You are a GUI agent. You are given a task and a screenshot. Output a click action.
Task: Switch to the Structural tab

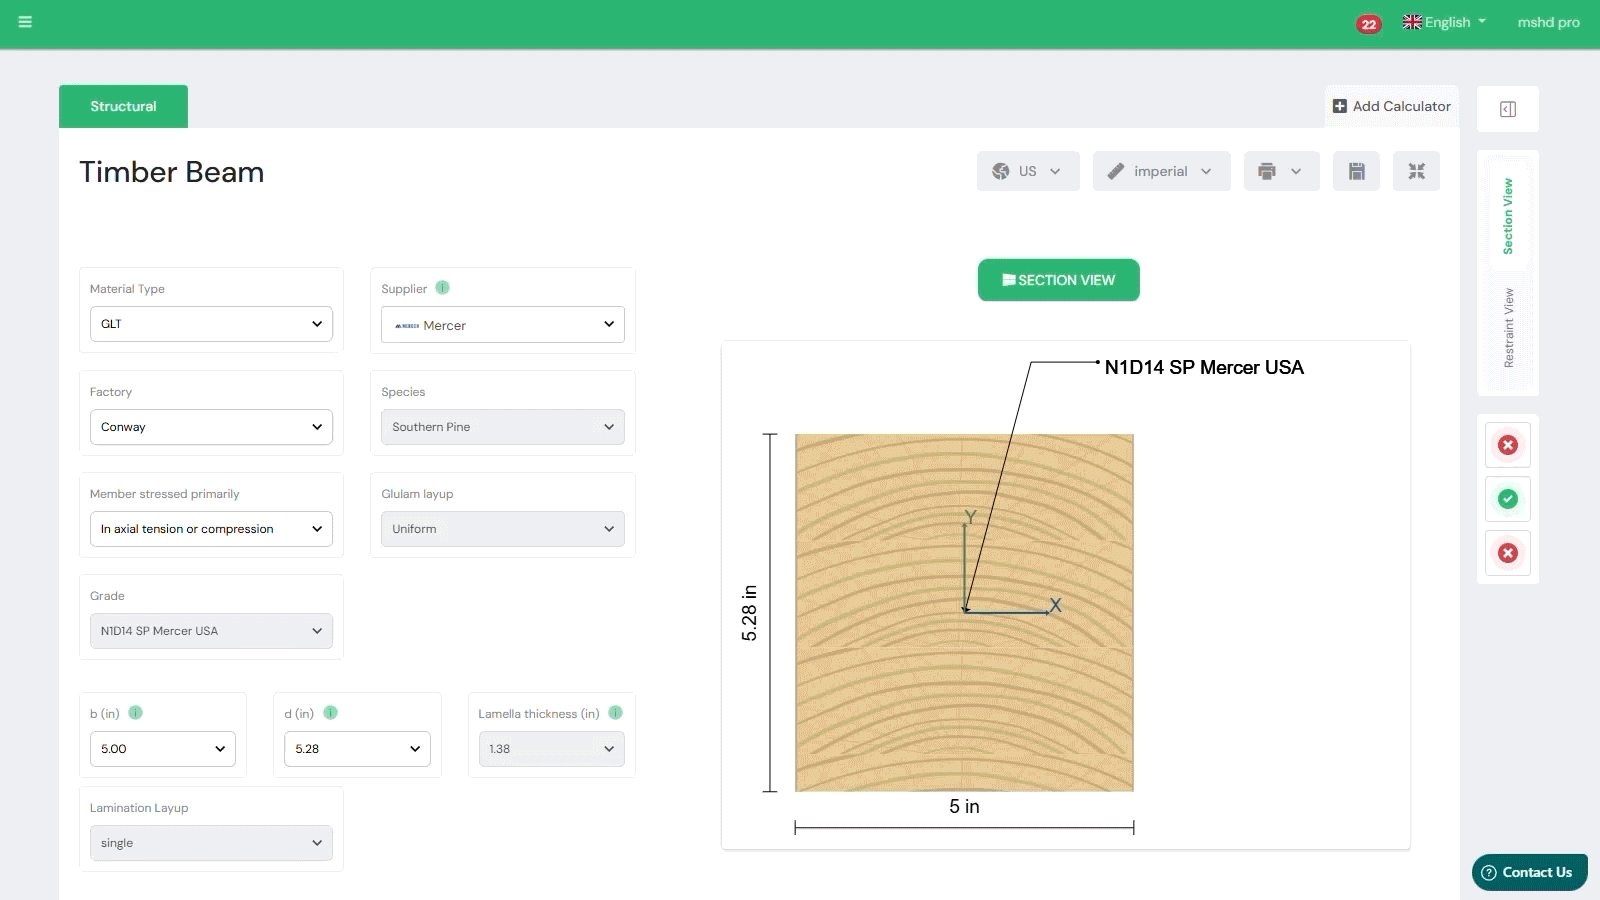123,106
